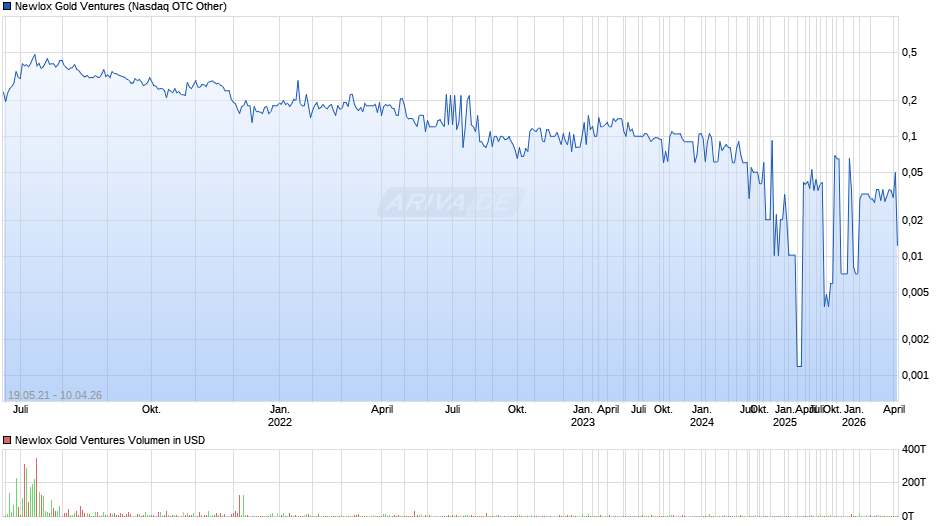
Task: Click the 0,02 price axis label
Action: [912, 221]
